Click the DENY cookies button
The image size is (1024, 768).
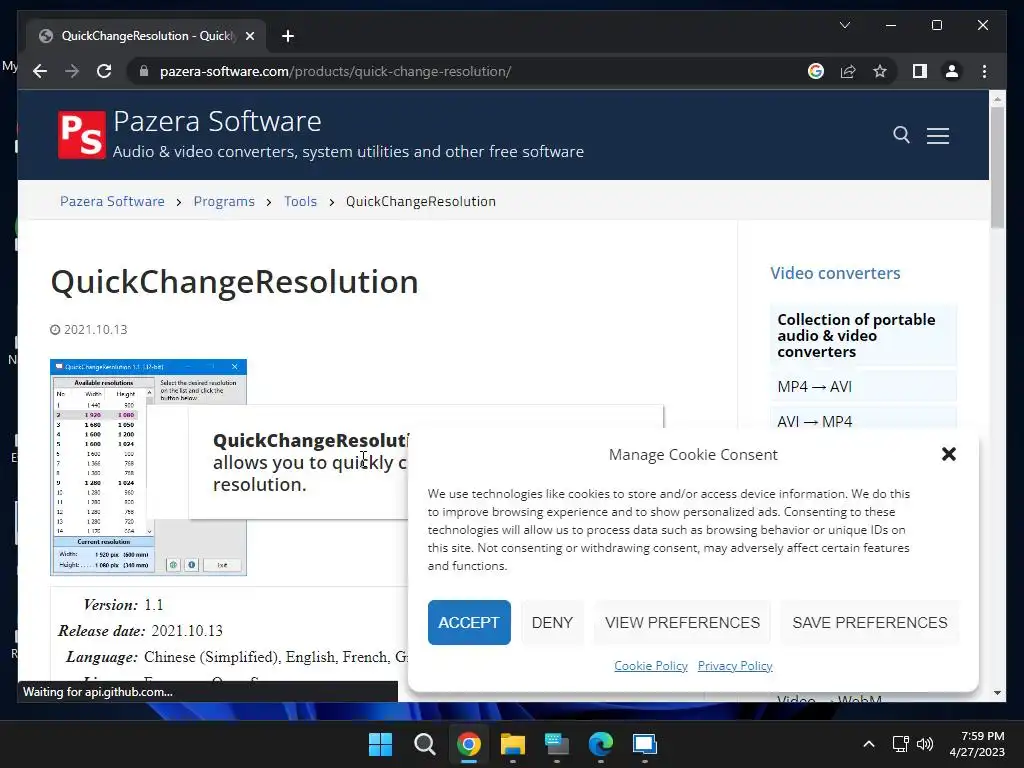tap(552, 622)
